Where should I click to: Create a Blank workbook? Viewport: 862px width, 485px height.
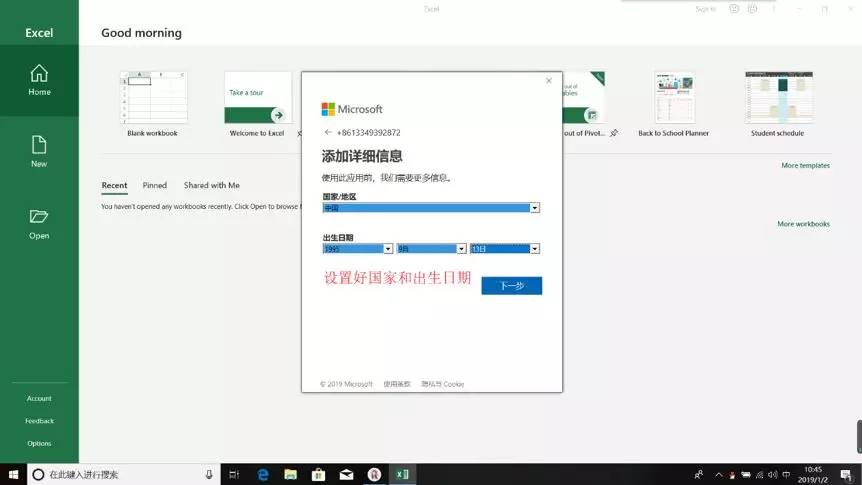pyautogui.click(x=153, y=104)
